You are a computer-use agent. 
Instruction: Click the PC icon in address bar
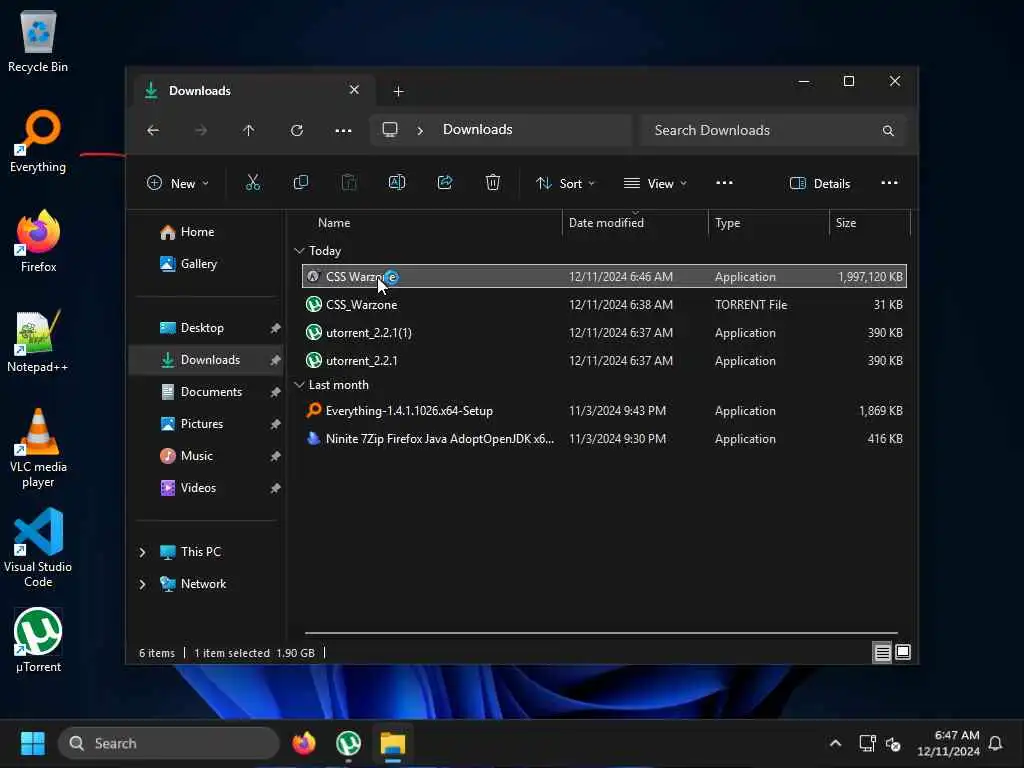[x=390, y=130]
